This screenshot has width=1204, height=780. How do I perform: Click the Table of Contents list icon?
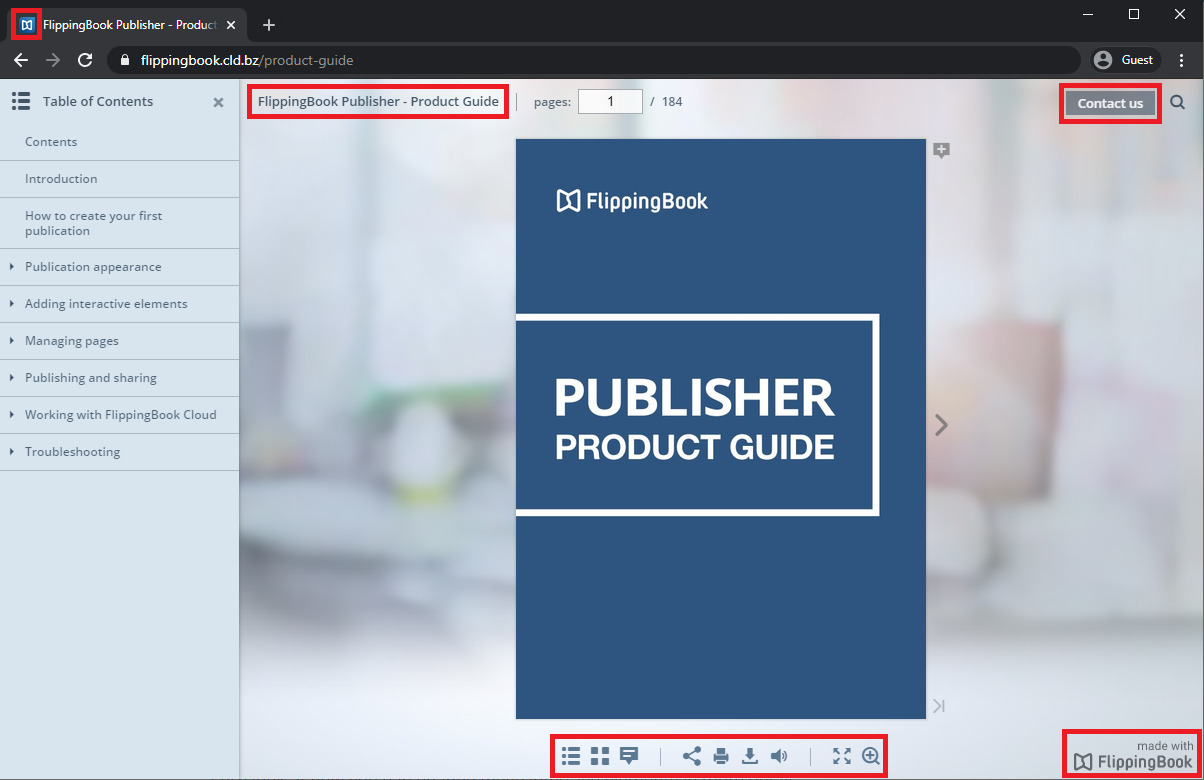[x=21, y=101]
